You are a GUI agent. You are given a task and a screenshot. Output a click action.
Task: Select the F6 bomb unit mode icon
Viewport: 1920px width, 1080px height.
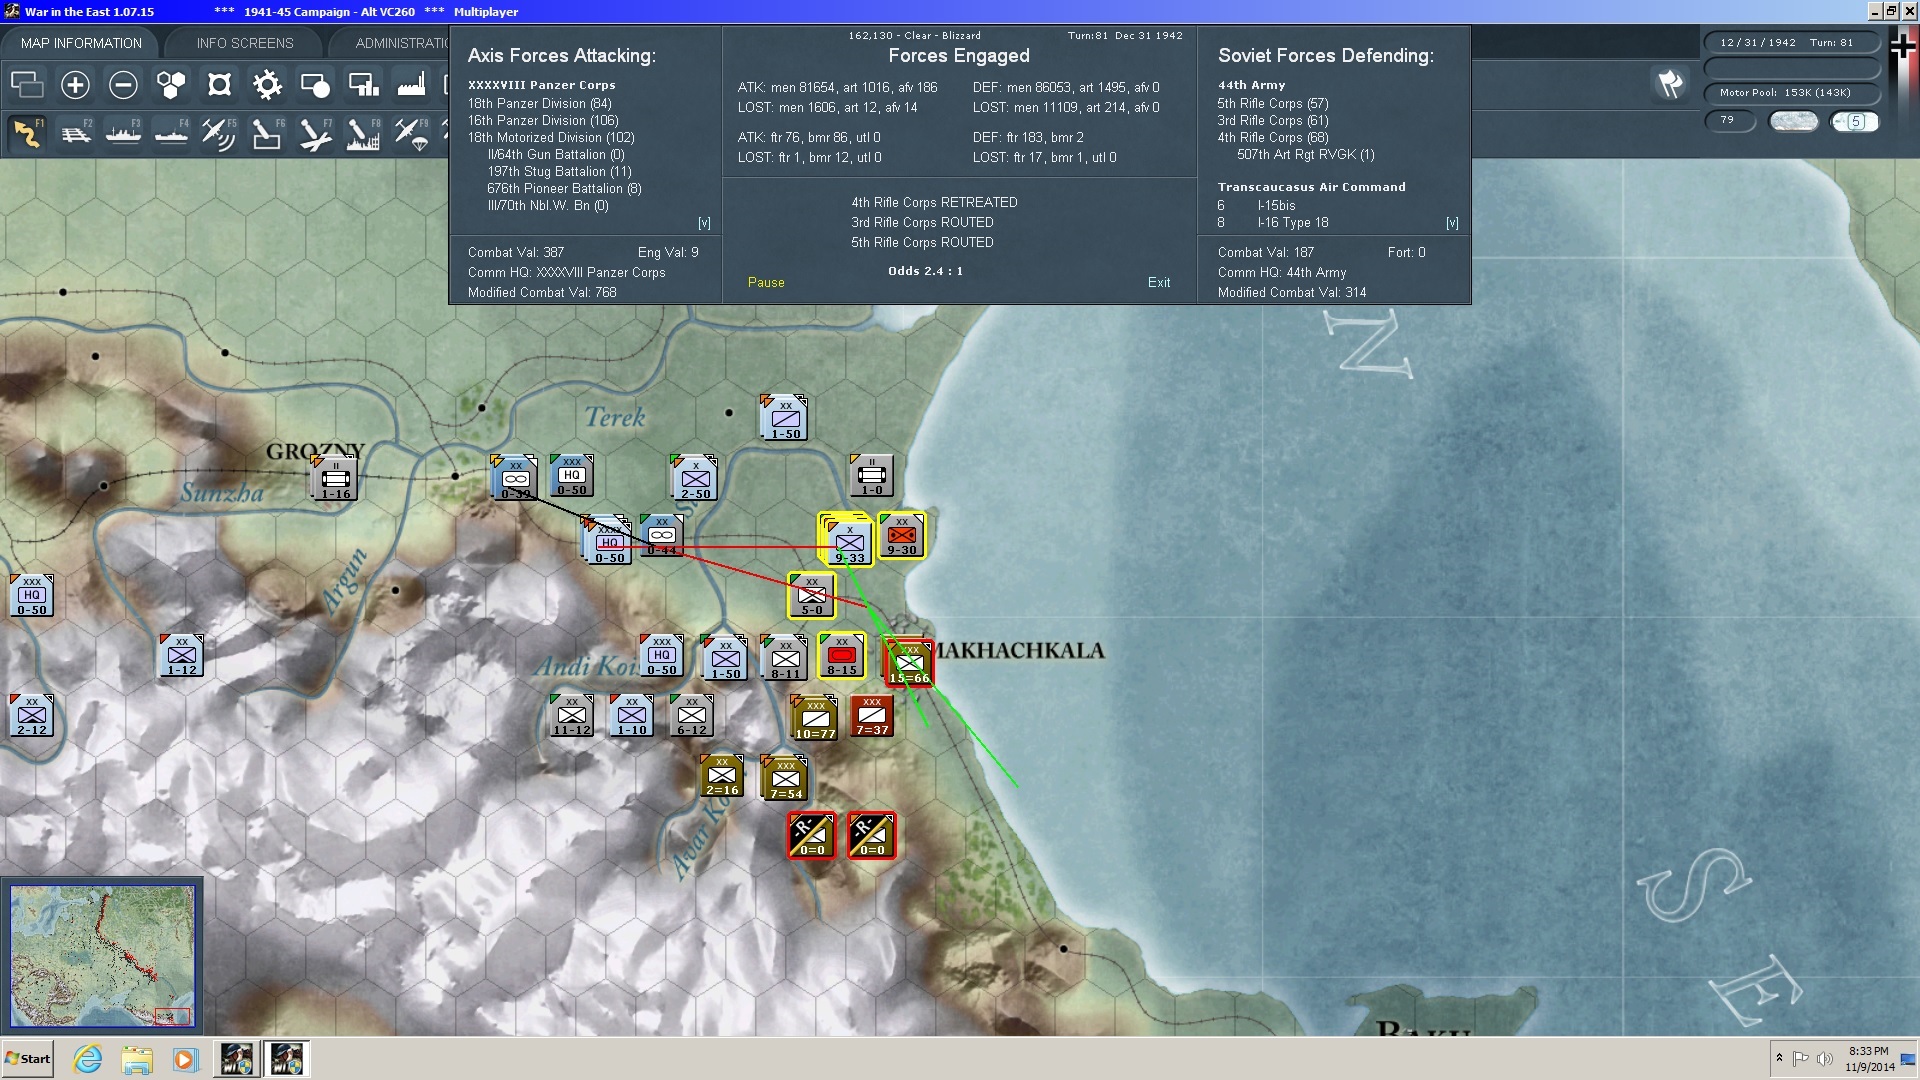(x=267, y=134)
